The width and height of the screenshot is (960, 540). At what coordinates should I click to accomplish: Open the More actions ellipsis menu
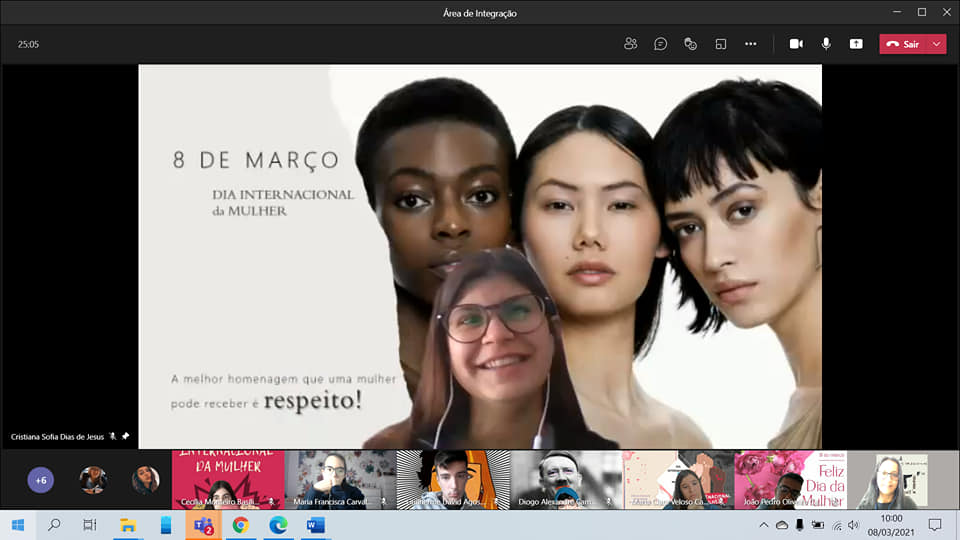click(x=750, y=44)
